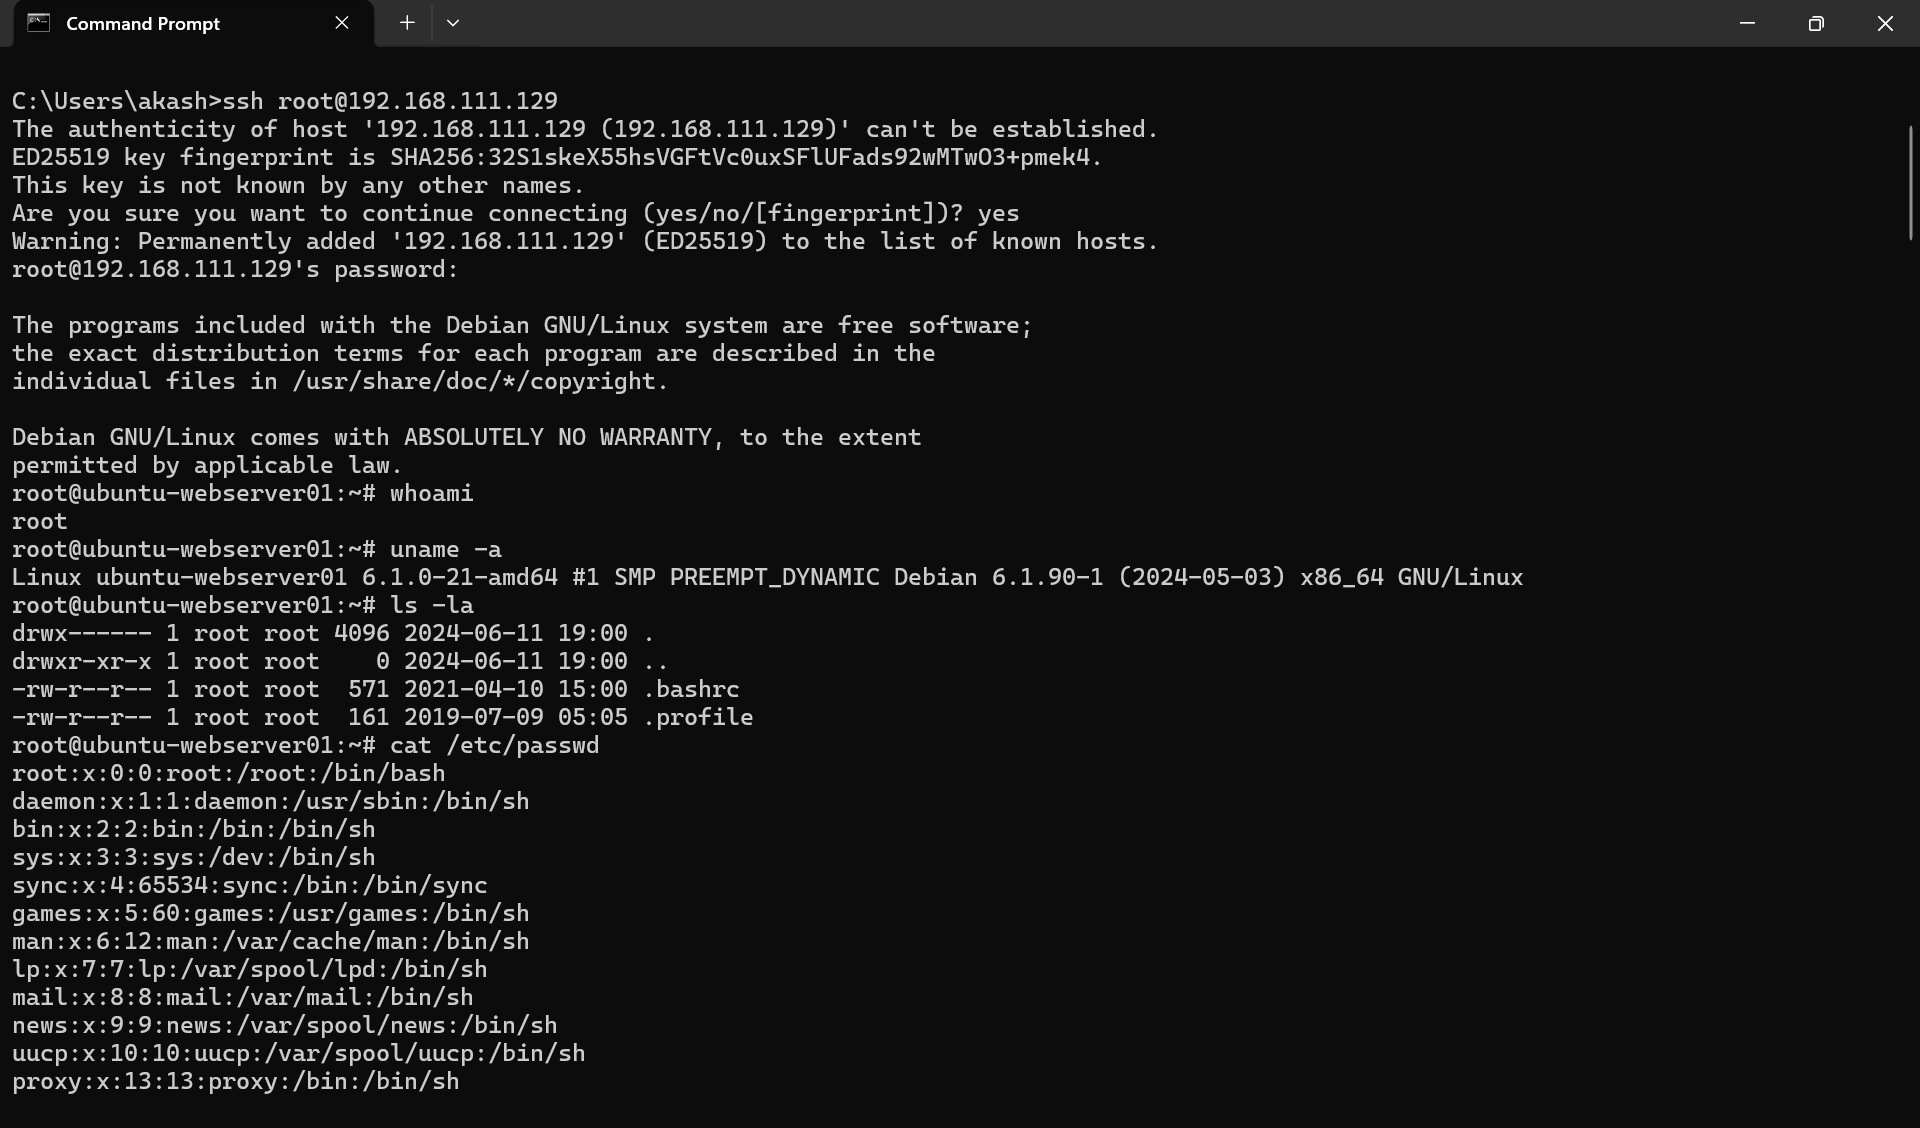Viewport: 1920px width, 1128px height.
Task: Open a new terminal tab
Action: click(407, 23)
